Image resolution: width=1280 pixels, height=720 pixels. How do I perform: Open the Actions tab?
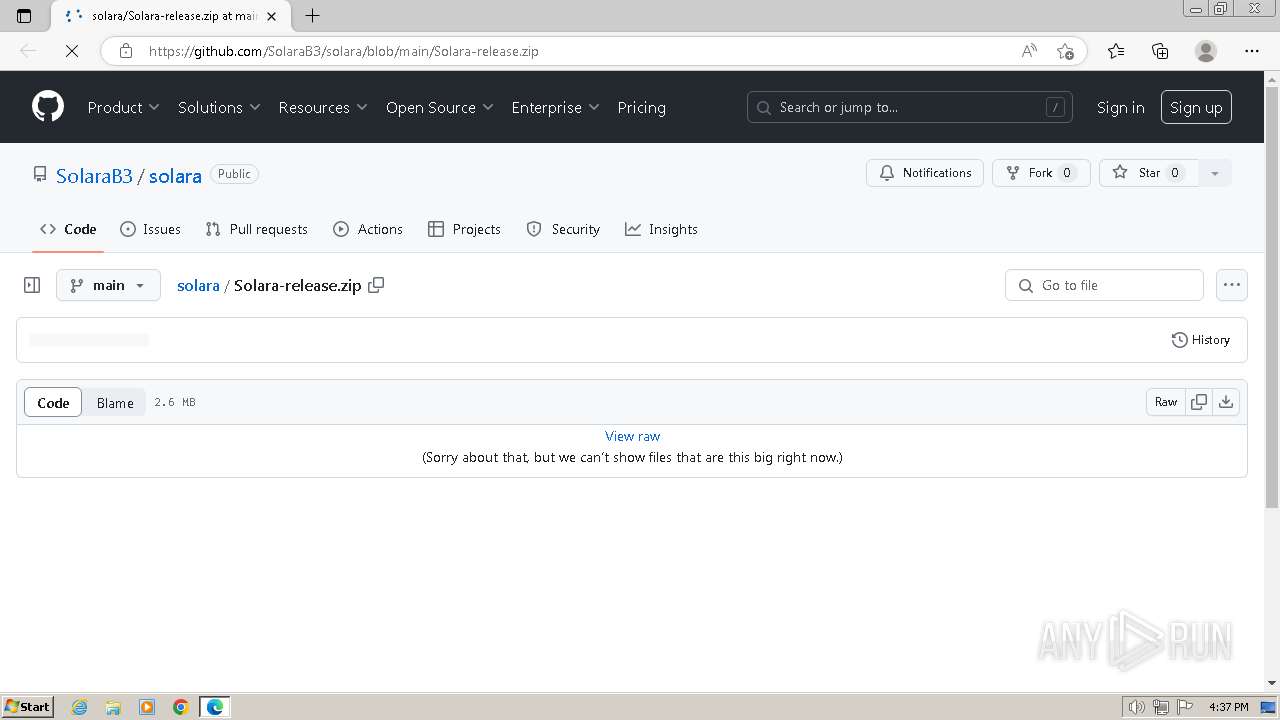coord(368,229)
